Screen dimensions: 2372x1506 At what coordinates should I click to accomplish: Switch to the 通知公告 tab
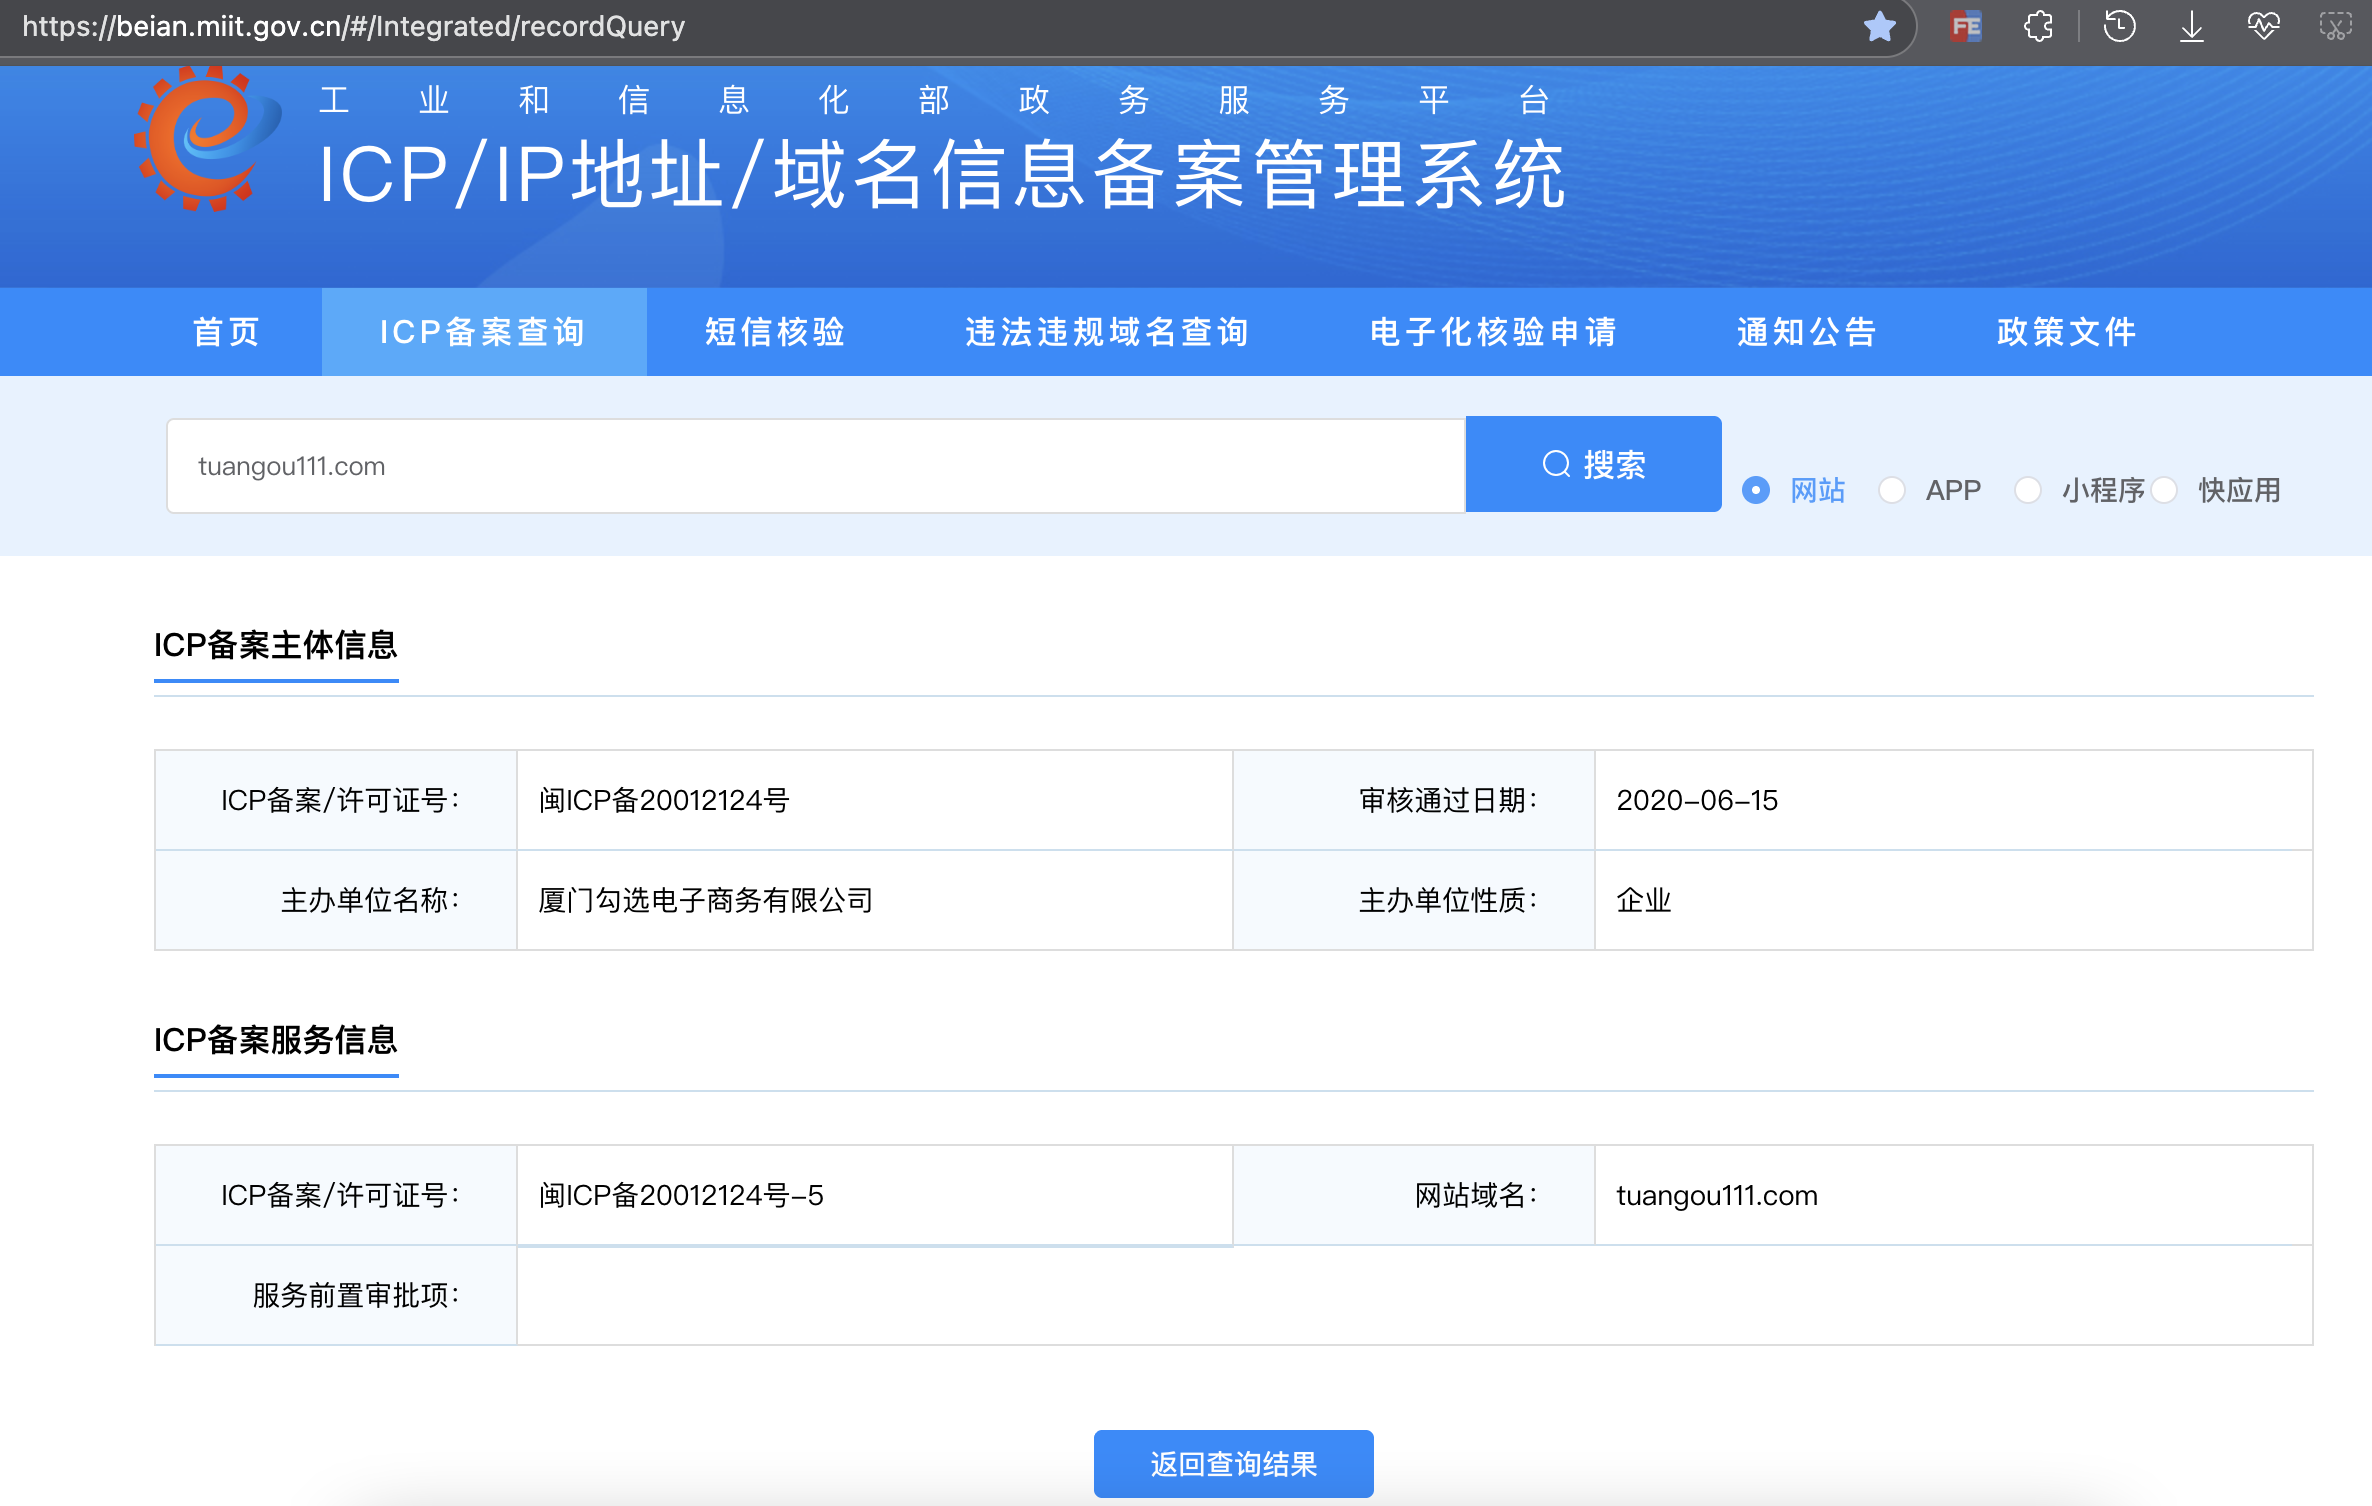point(1806,332)
